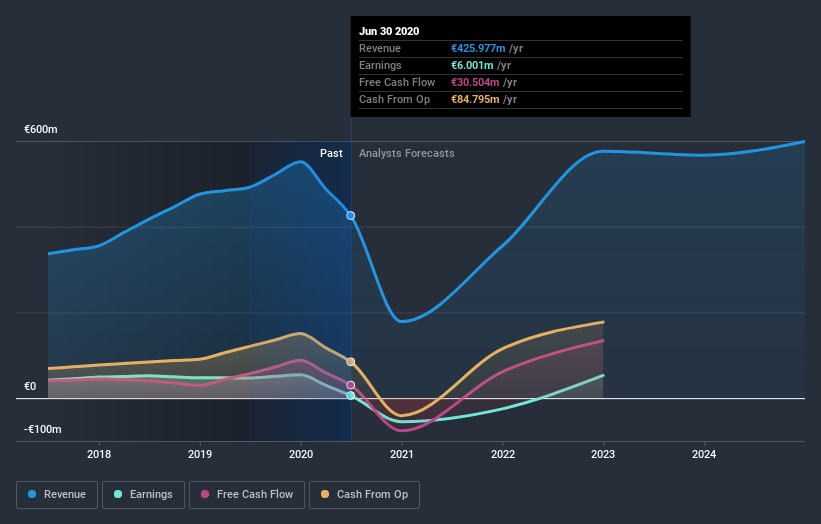Toggle the Cash From Op legend button
This screenshot has height=524, width=821.
(x=364, y=495)
